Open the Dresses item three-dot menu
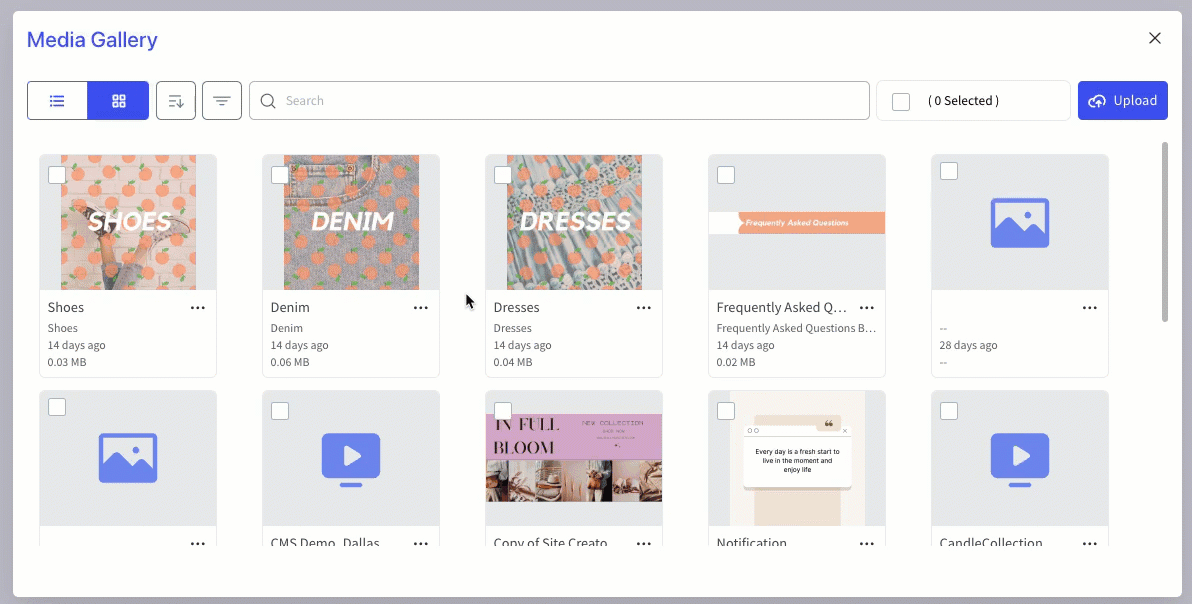 (x=643, y=307)
